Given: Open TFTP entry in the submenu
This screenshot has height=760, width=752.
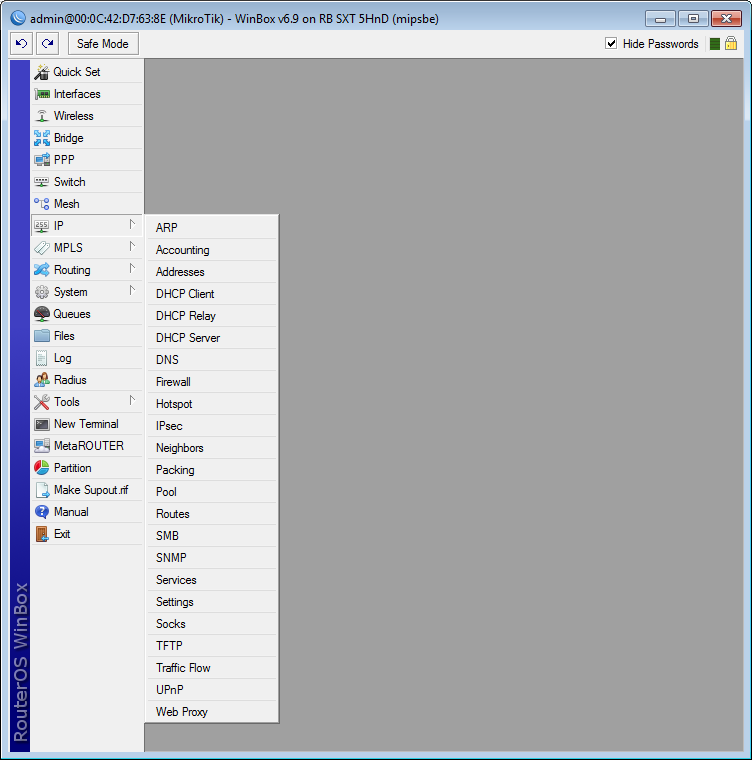Looking at the screenshot, I should (212, 646).
